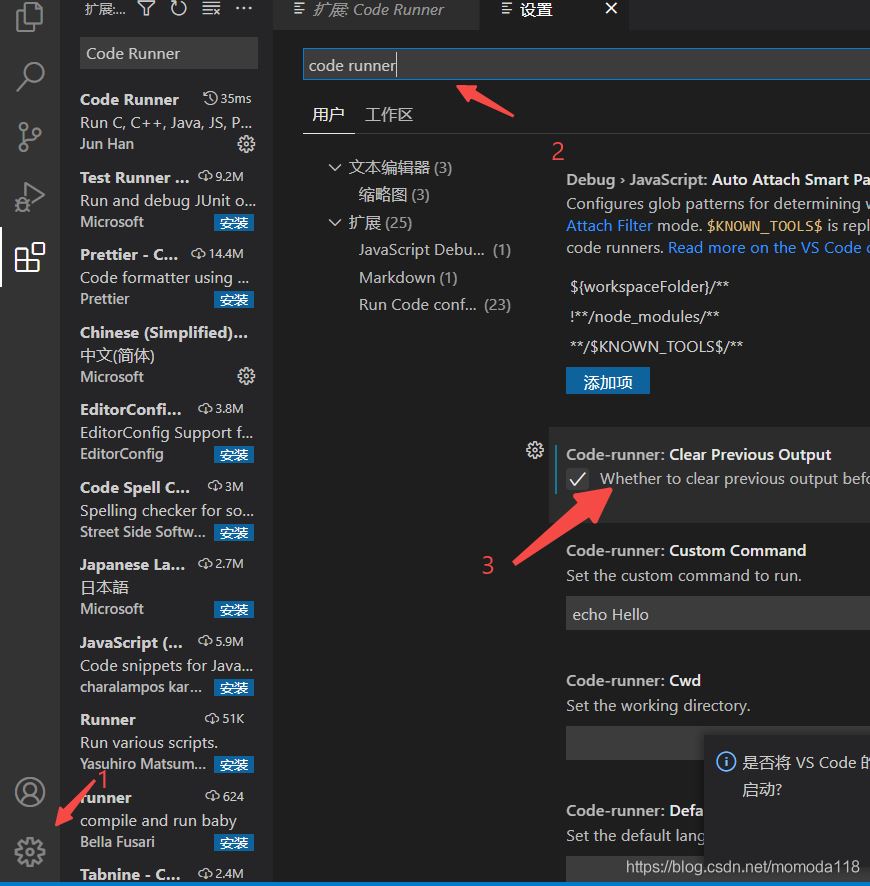Click the filter extensions funnel icon

coord(147,9)
